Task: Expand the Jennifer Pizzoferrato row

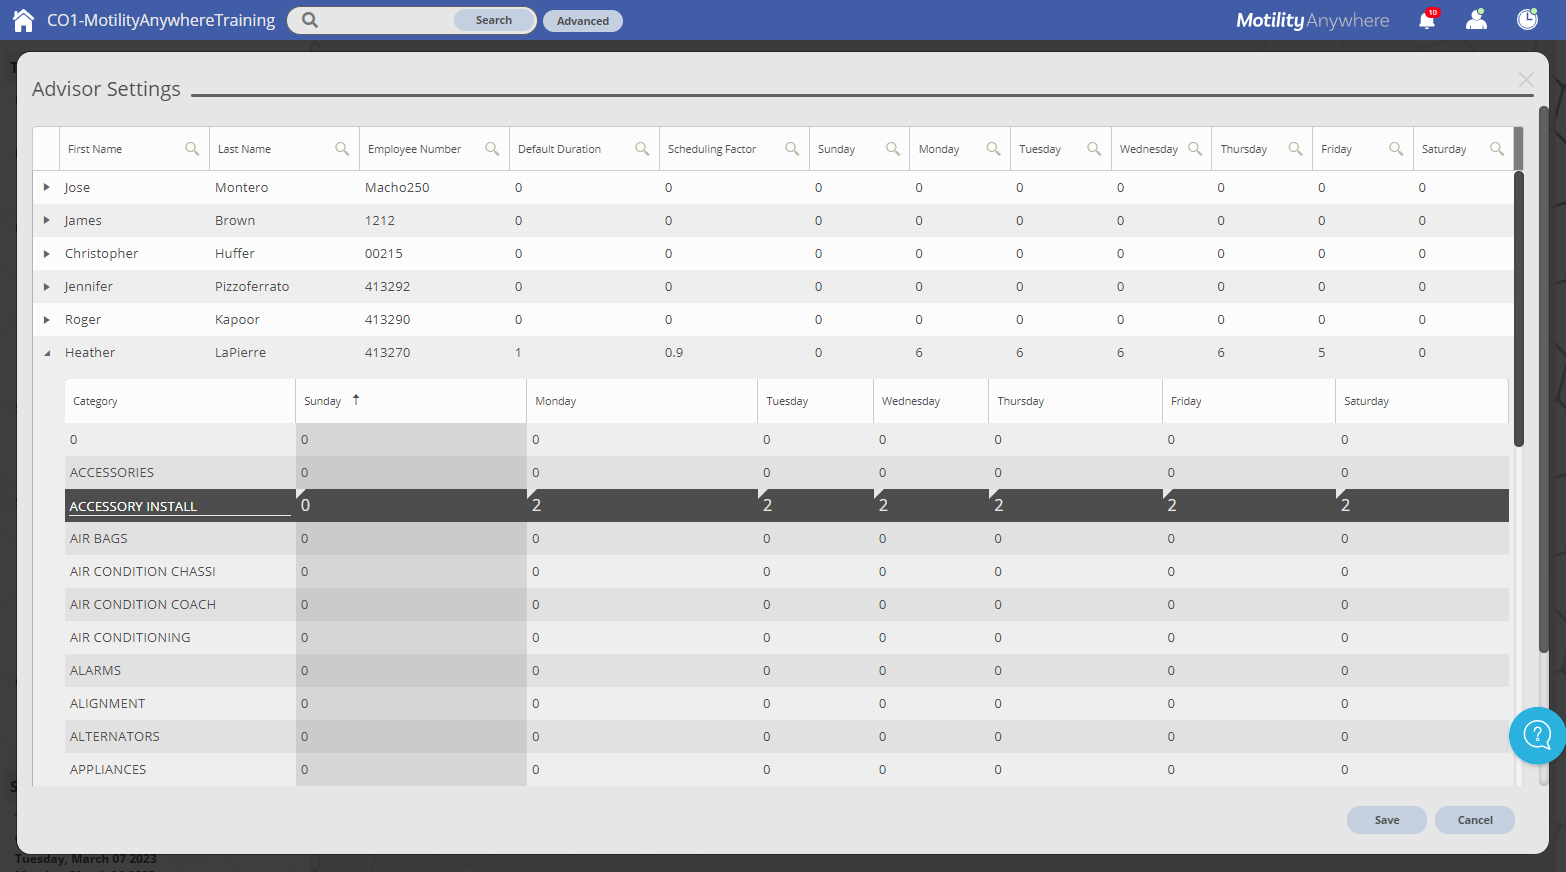Action: [46, 286]
